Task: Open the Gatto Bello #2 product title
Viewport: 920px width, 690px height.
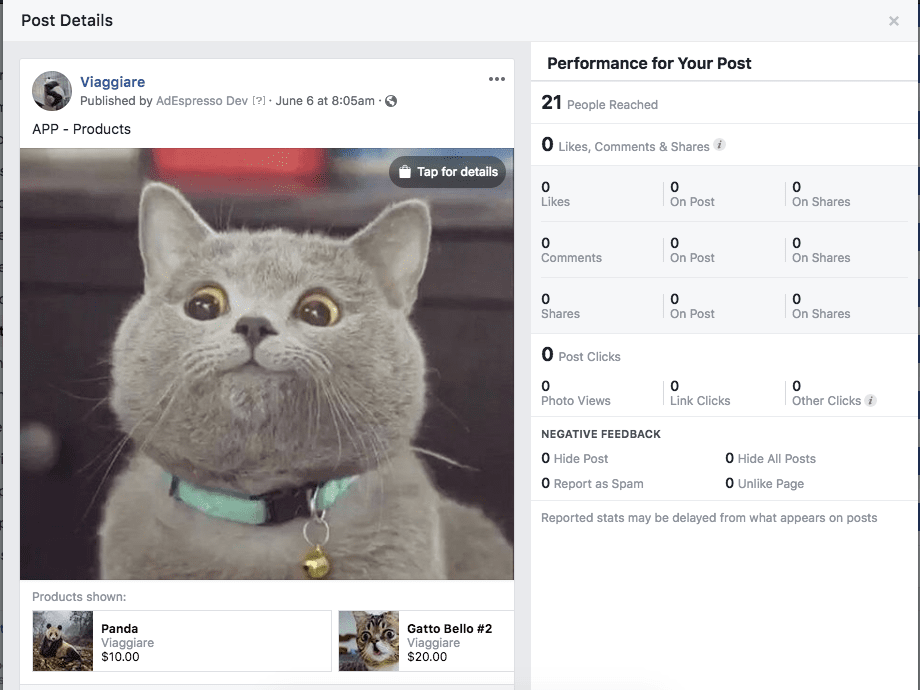Action: (449, 628)
